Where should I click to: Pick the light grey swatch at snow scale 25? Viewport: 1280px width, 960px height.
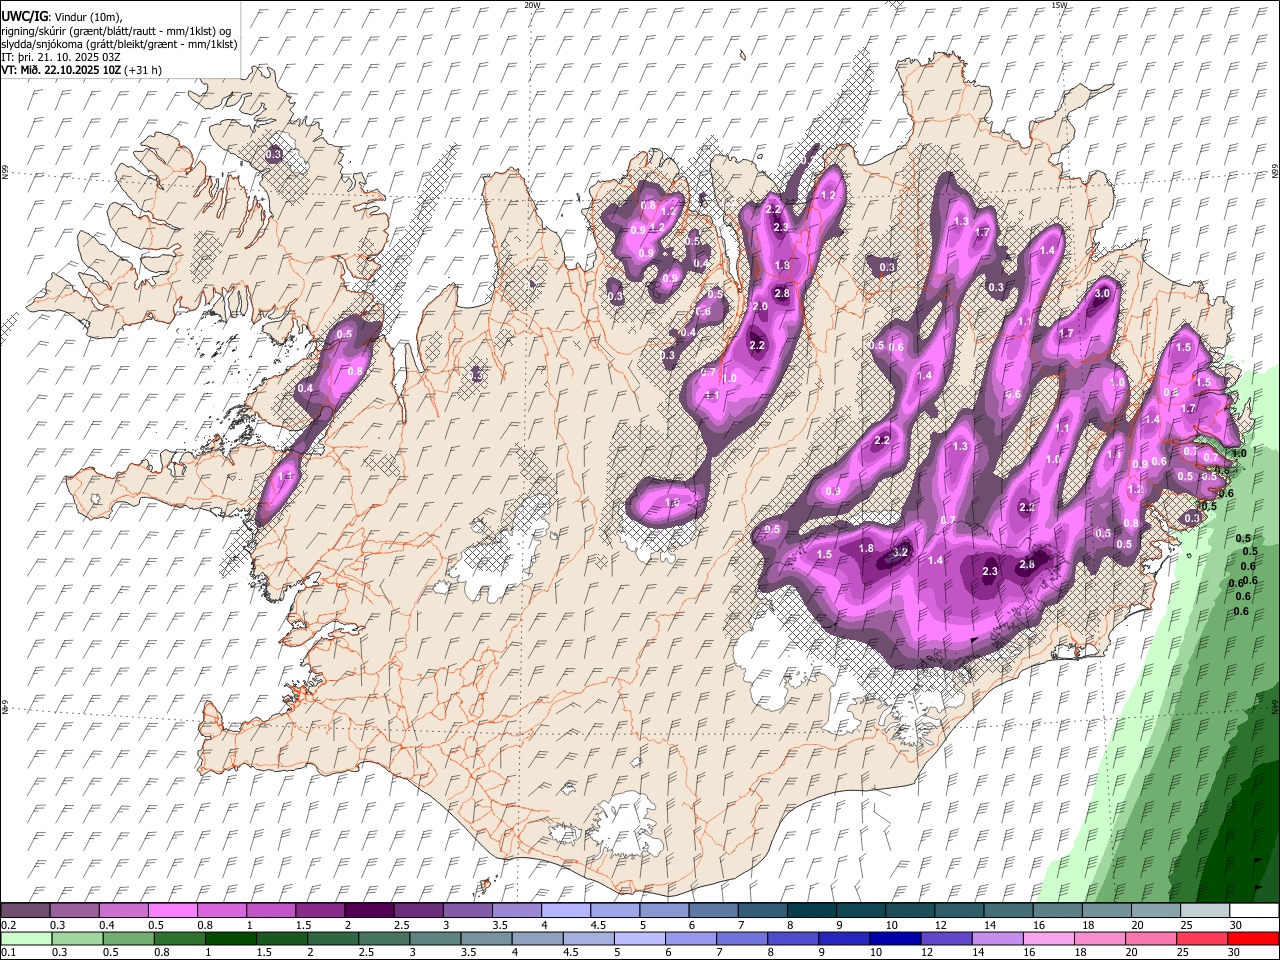point(1205,910)
